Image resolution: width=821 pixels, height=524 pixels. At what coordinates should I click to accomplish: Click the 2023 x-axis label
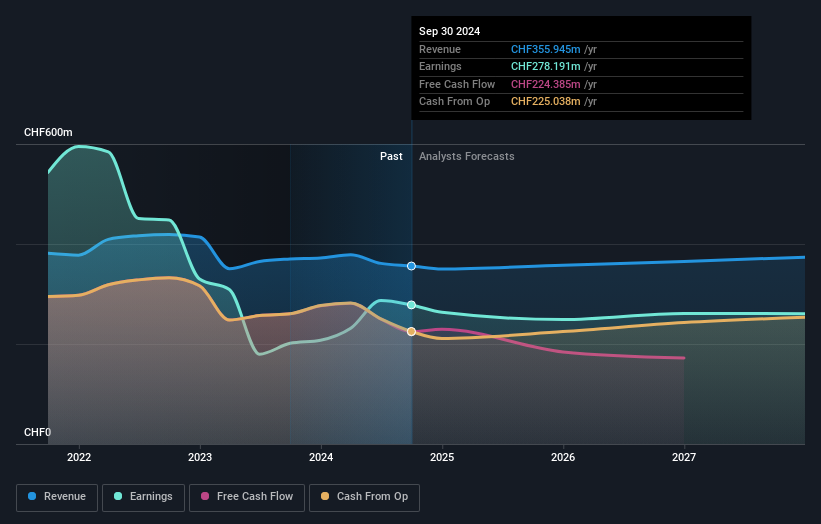[200, 457]
